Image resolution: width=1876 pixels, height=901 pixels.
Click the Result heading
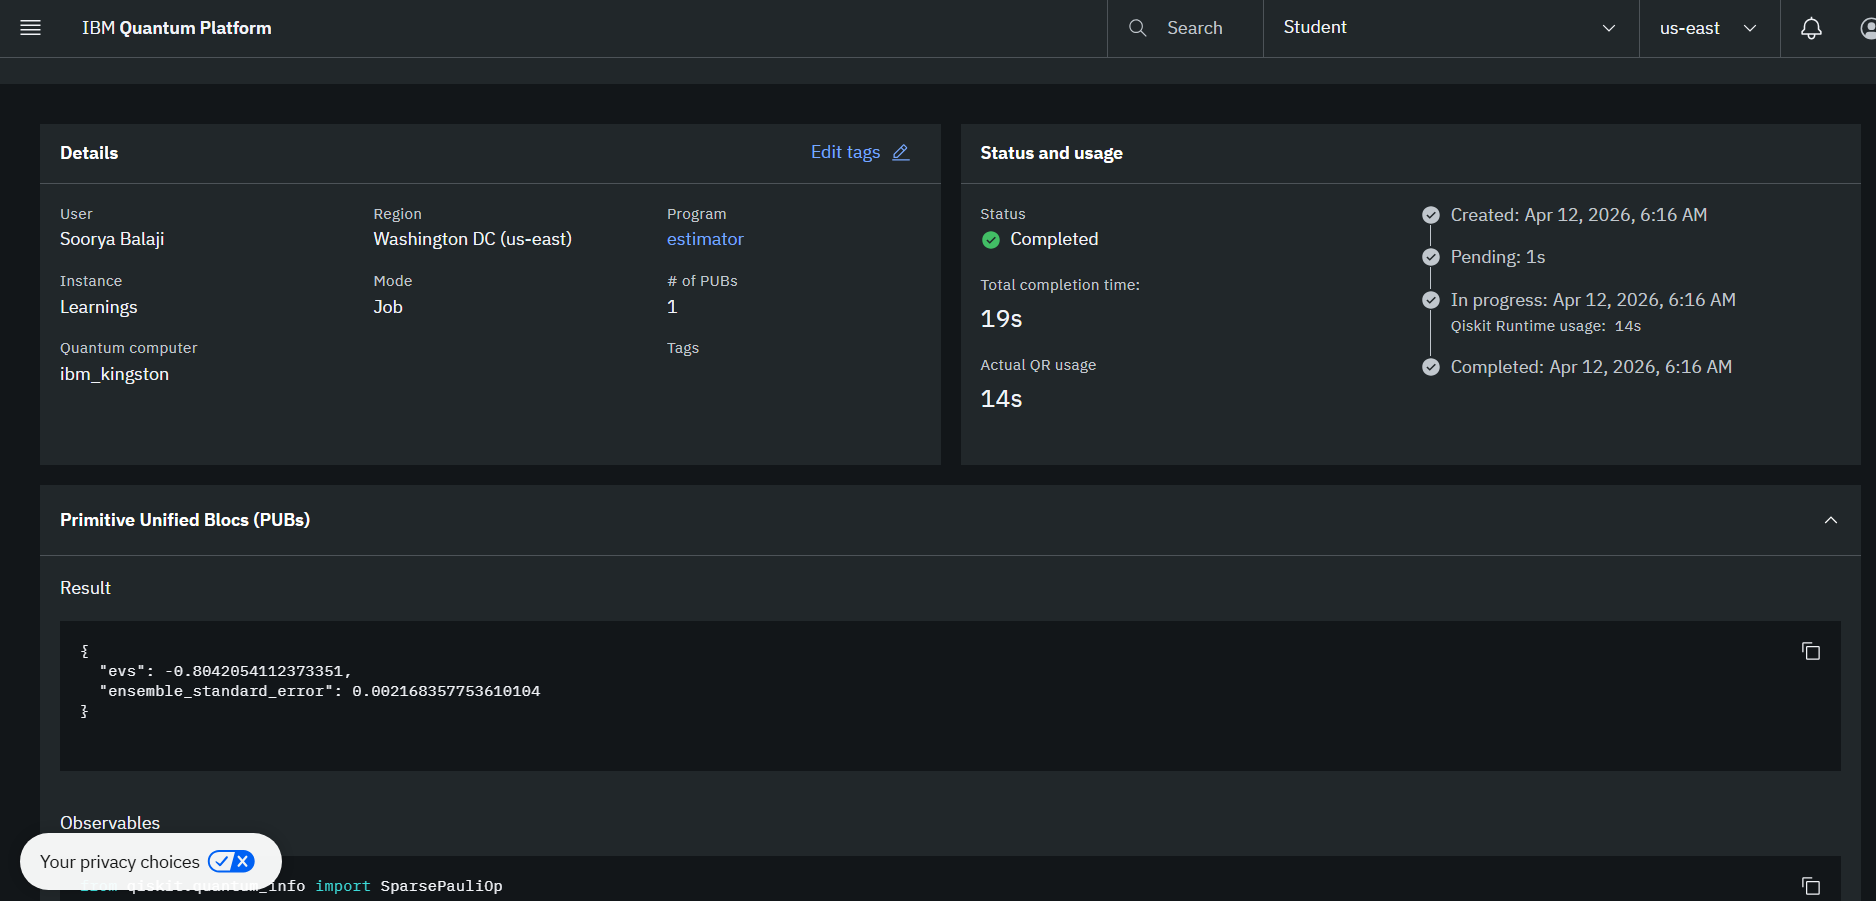pos(85,588)
